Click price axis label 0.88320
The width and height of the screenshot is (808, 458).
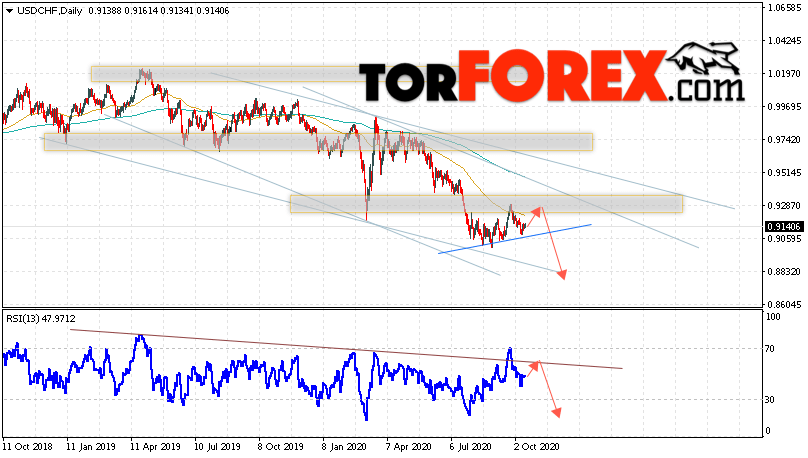pyautogui.click(x=784, y=272)
